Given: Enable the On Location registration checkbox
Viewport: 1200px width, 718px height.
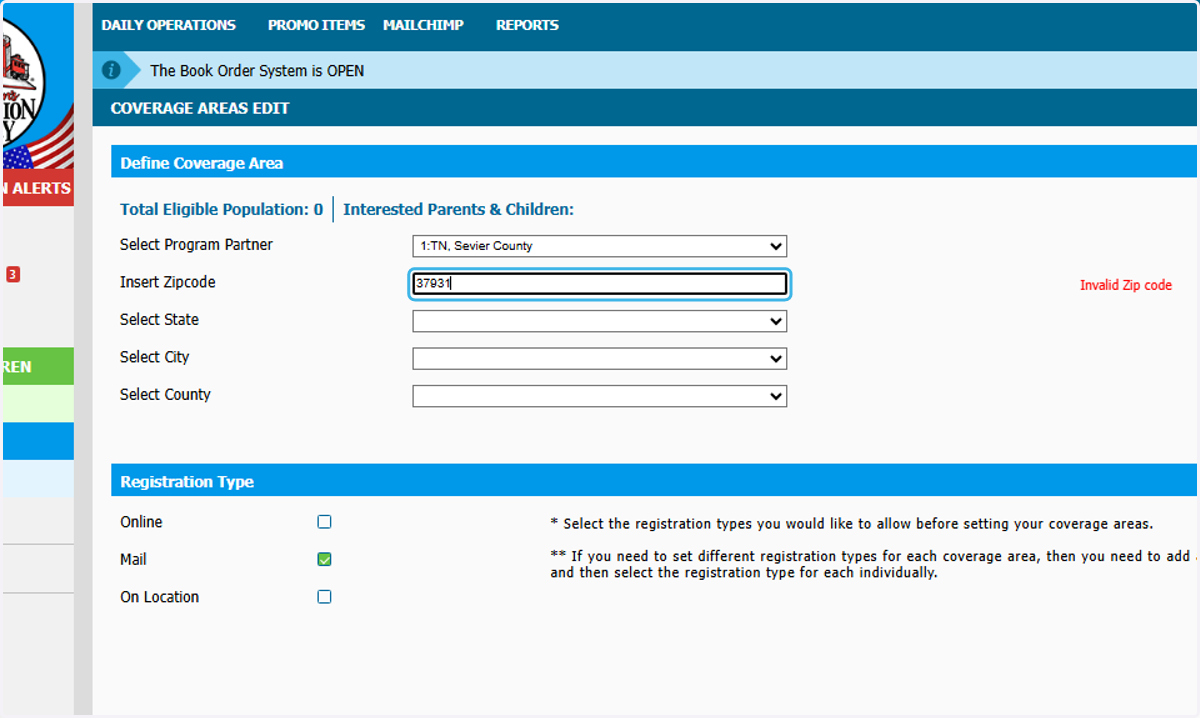Looking at the screenshot, I should point(324,597).
